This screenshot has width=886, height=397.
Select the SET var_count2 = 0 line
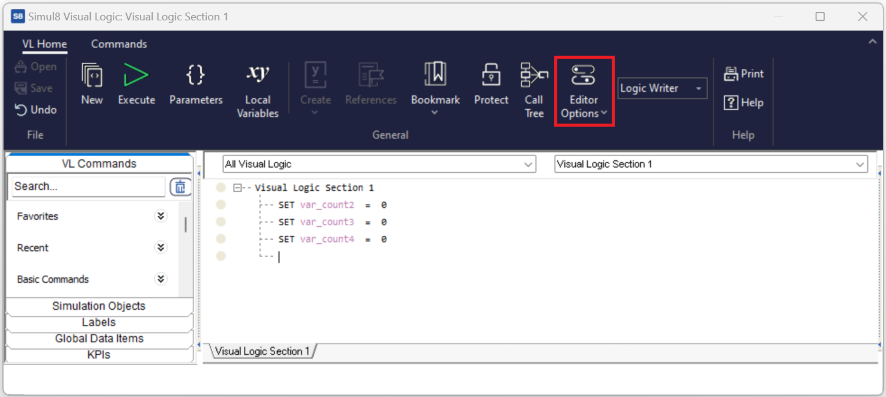click(332, 205)
